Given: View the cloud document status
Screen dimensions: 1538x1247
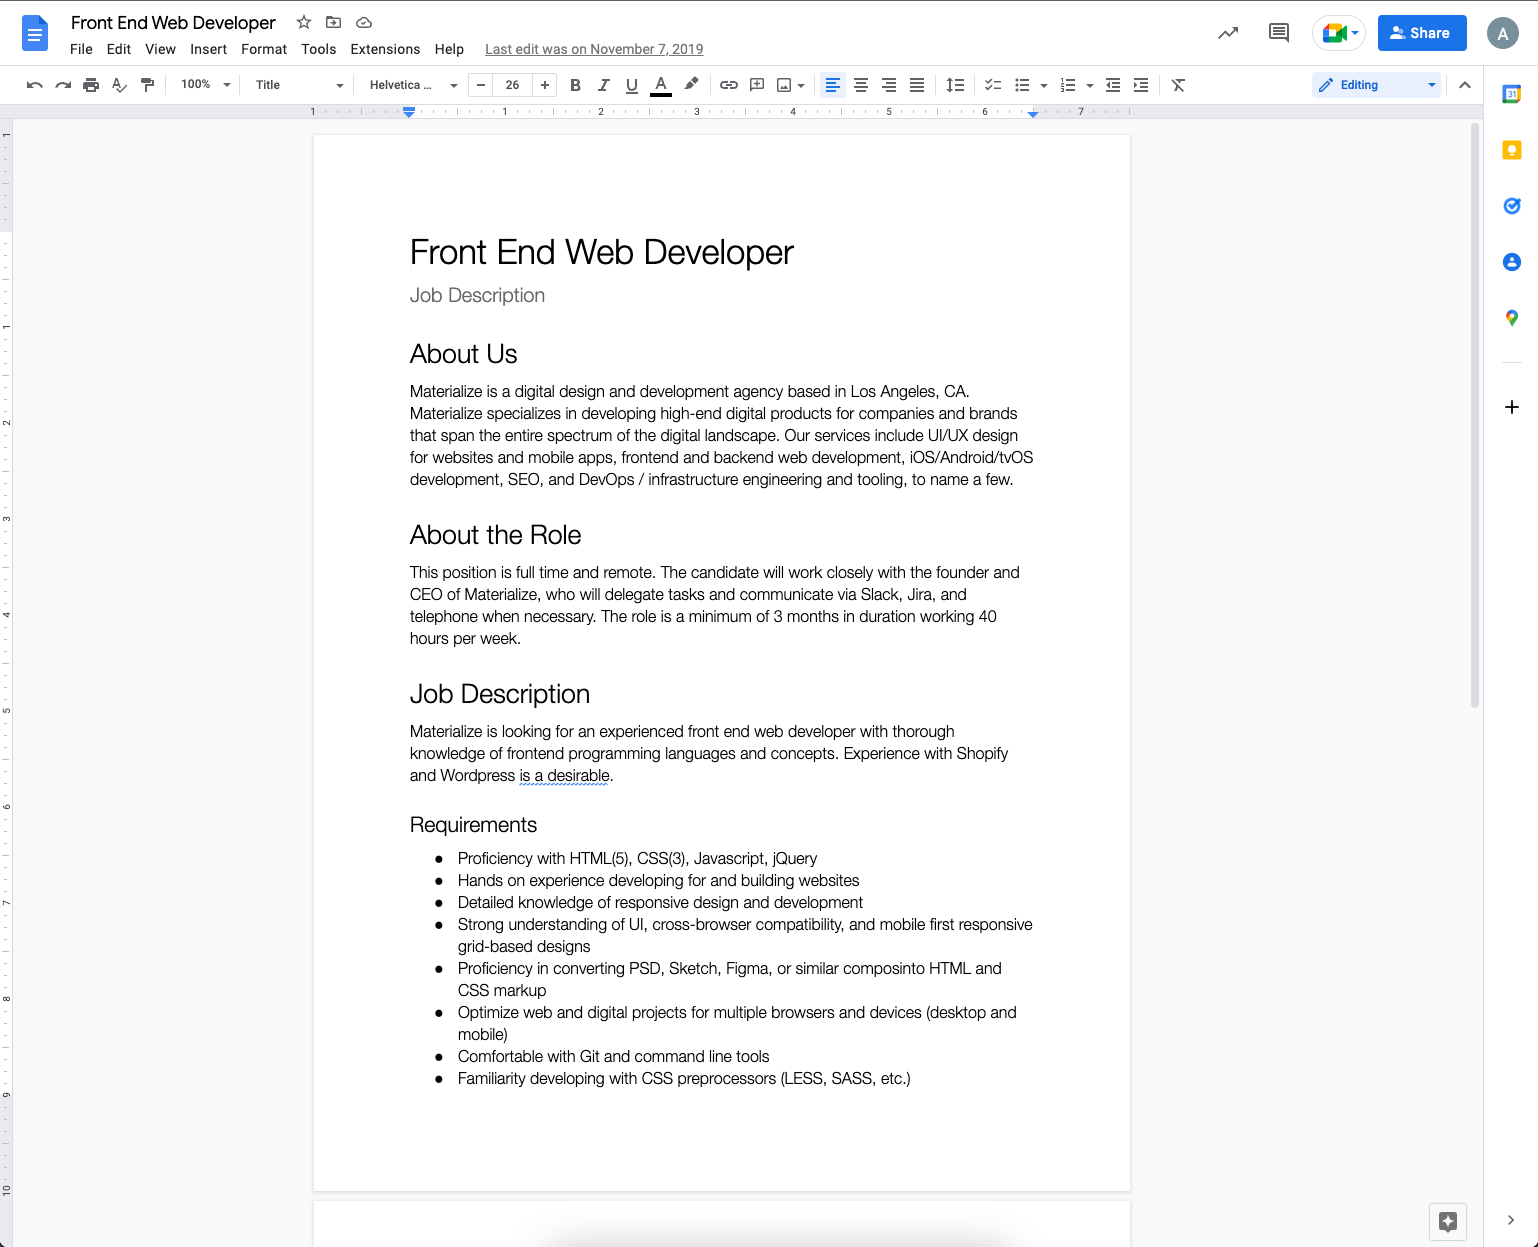Looking at the screenshot, I should pyautogui.click(x=364, y=22).
